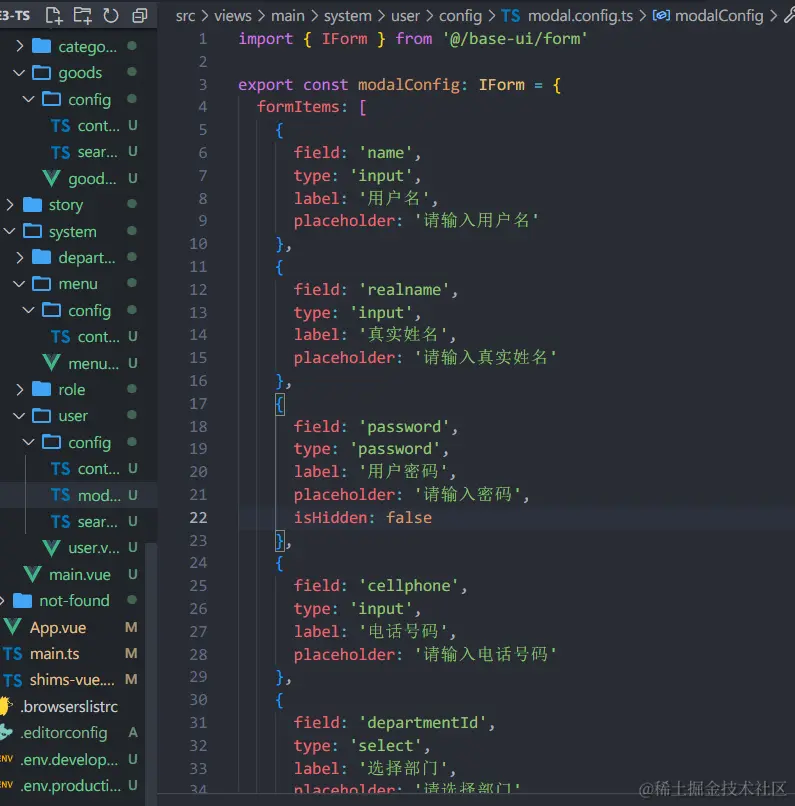The image size is (795, 806).
Task: Click the New Folder icon in explorer header
Action: [x=82, y=15]
